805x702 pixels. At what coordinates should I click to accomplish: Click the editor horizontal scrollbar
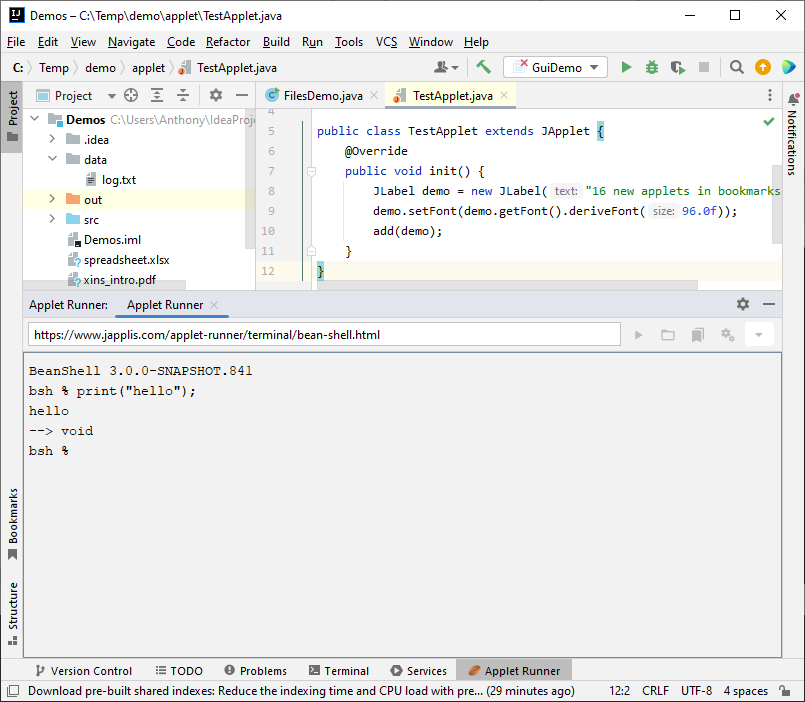tap(507, 285)
